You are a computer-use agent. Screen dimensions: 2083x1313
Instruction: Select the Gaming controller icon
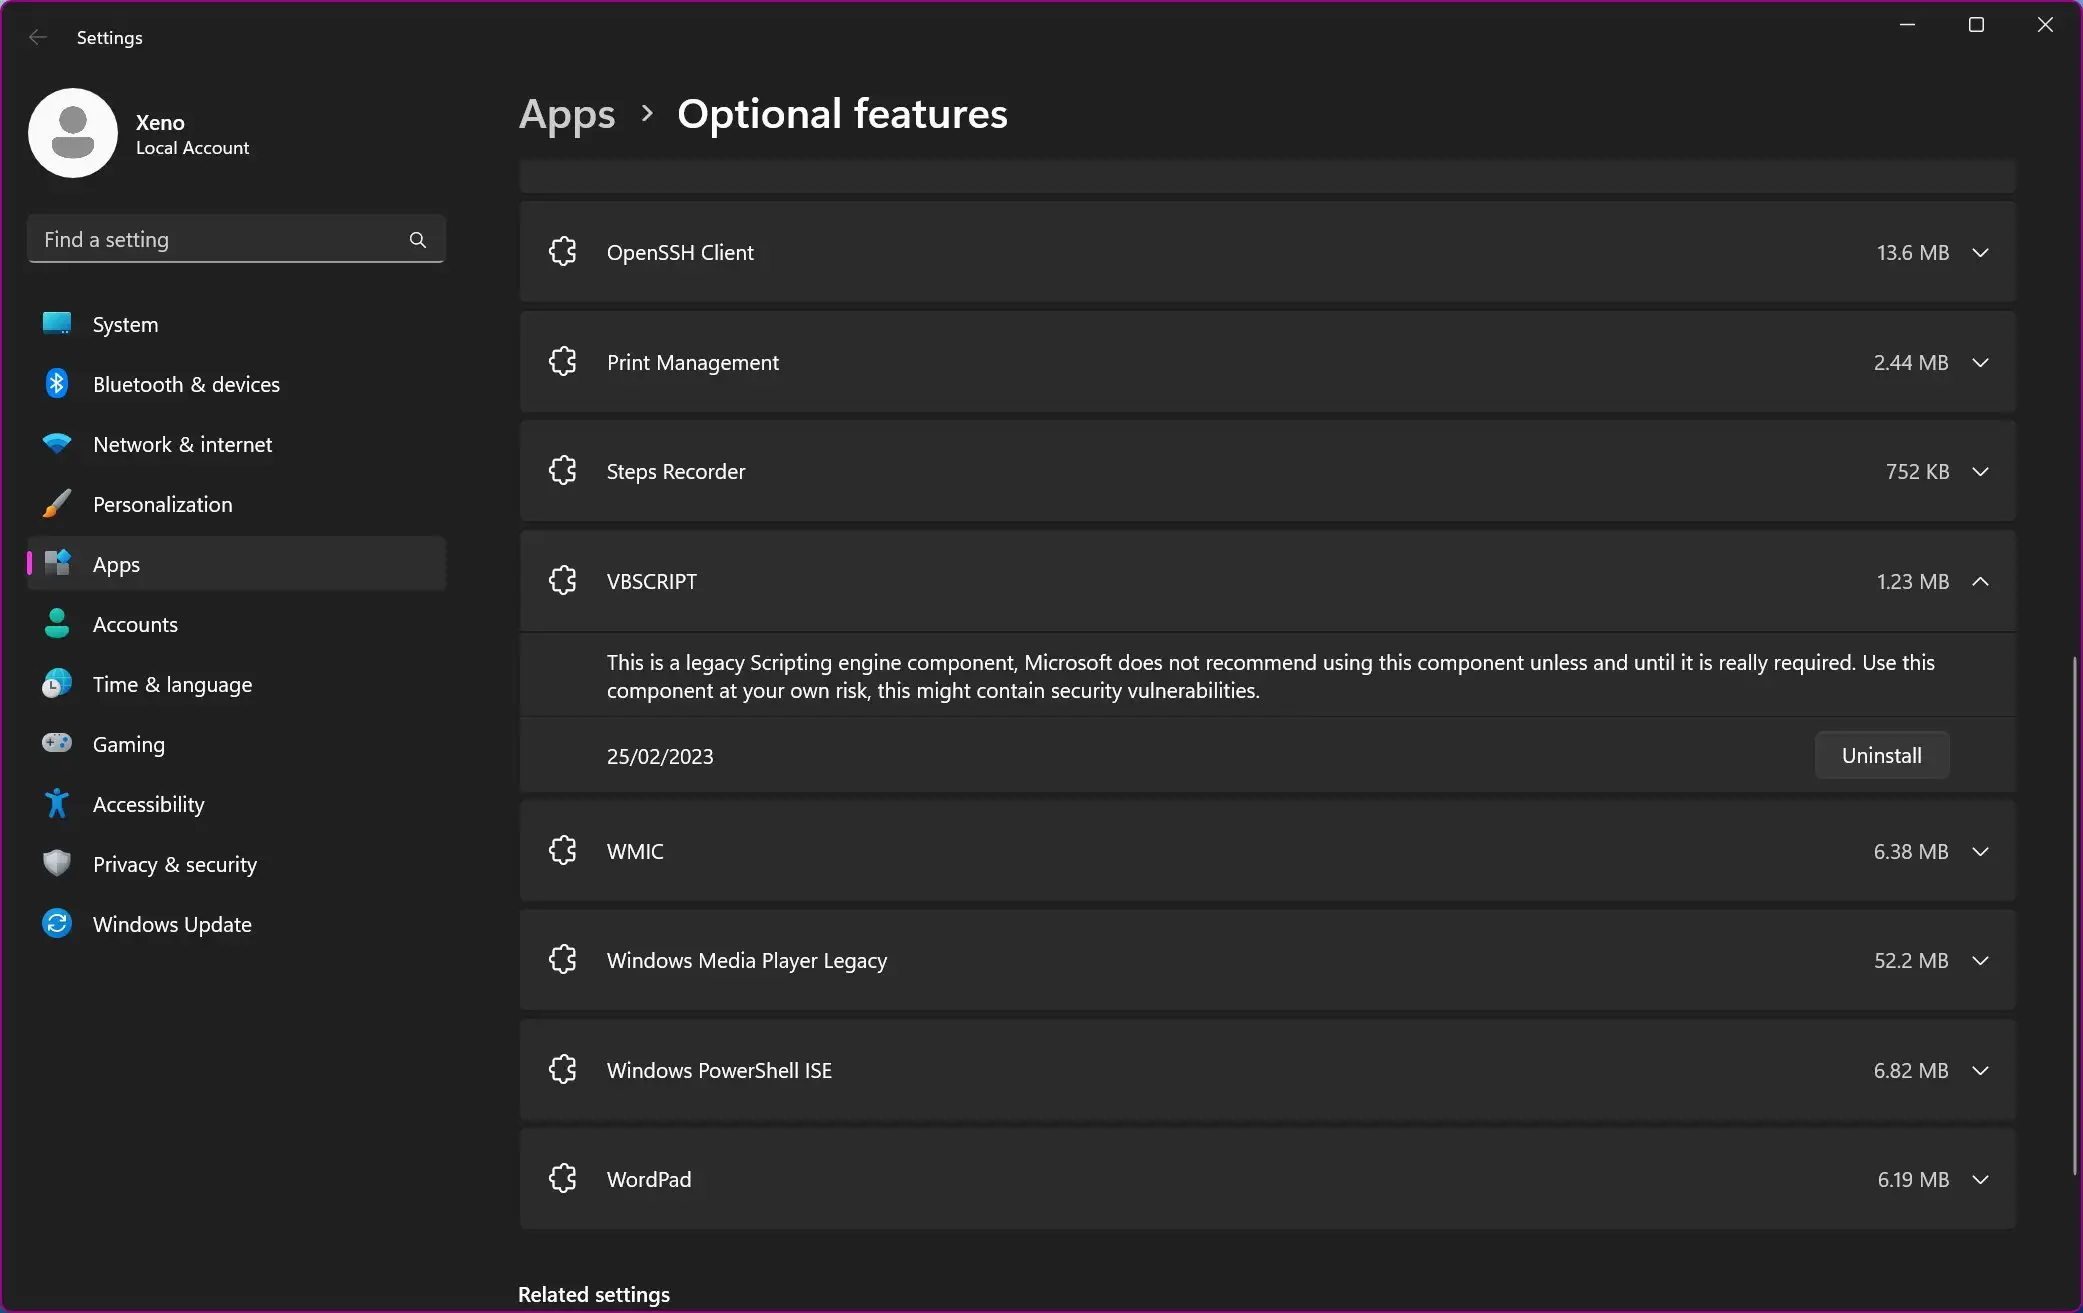pos(57,743)
